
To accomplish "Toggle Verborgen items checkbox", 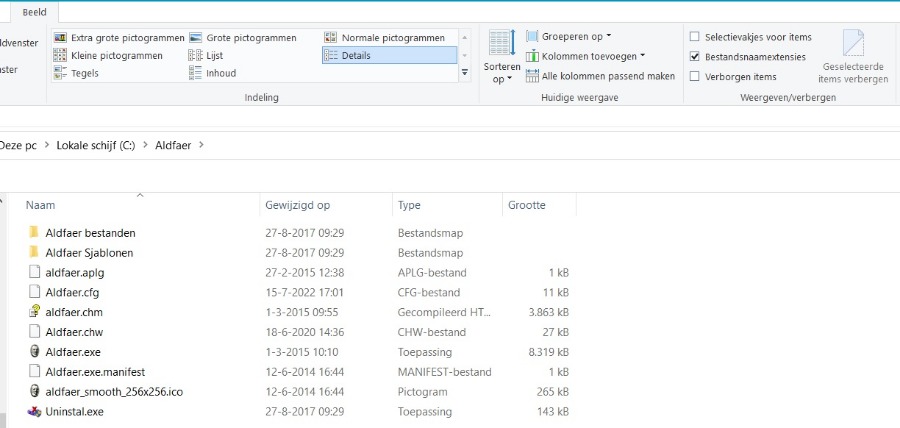I will pyautogui.click(x=695, y=76).
